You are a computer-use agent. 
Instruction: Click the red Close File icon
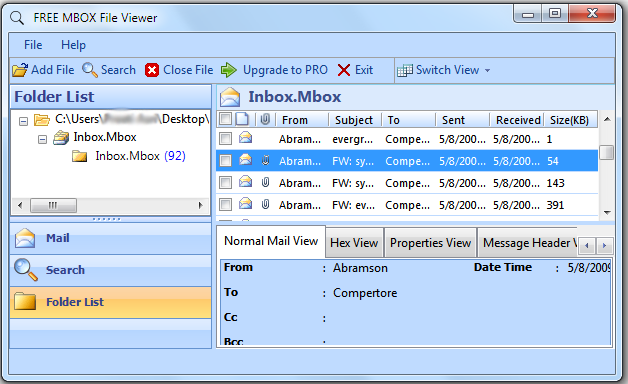pyautogui.click(x=152, y=70)
